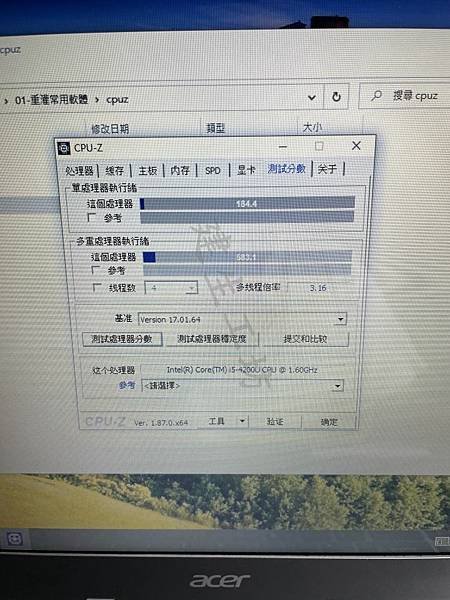Click the CPU-Z title bar icon
The height and width of the screenshot is (600, 450).
pos(64,148)
